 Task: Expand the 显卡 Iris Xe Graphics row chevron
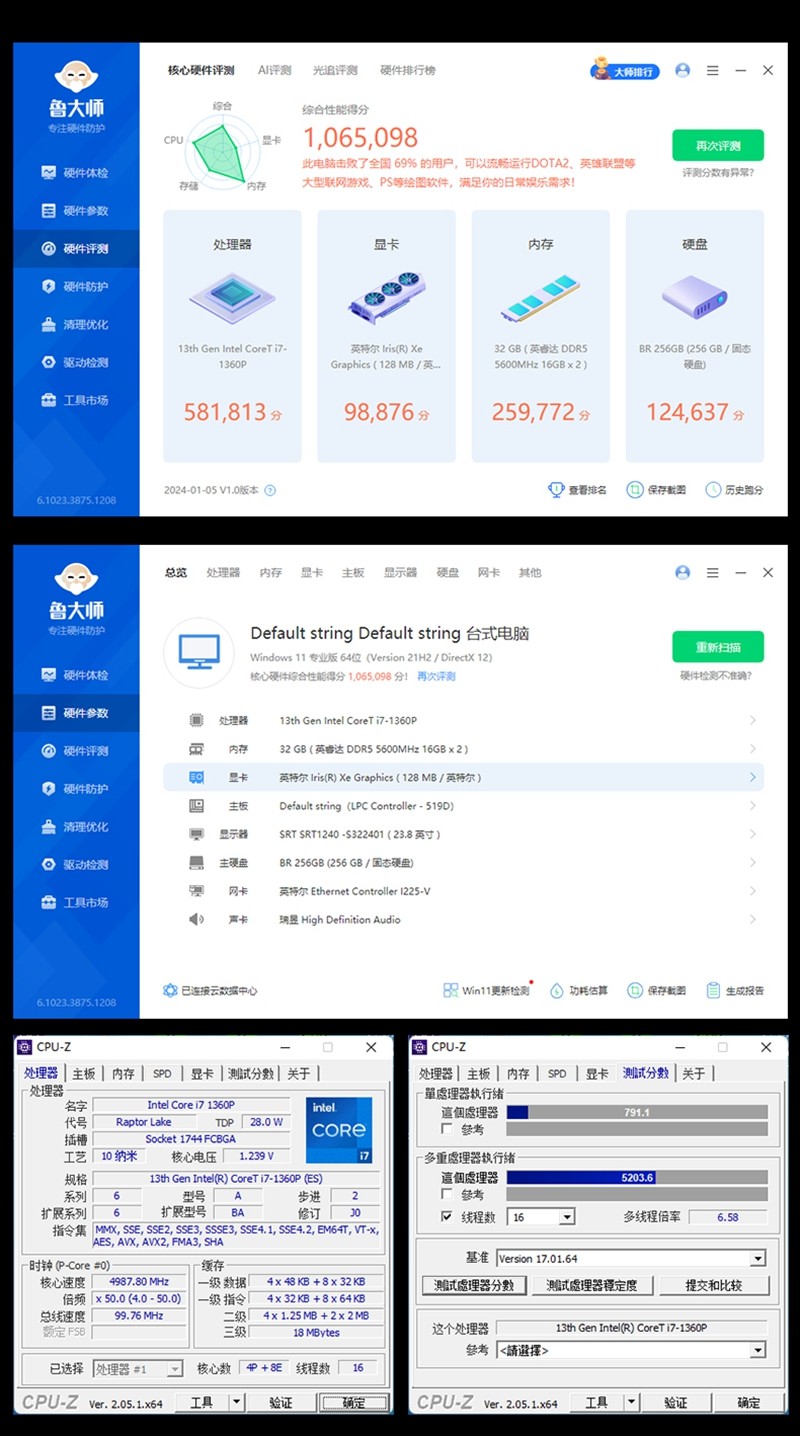tap(753, 777)
